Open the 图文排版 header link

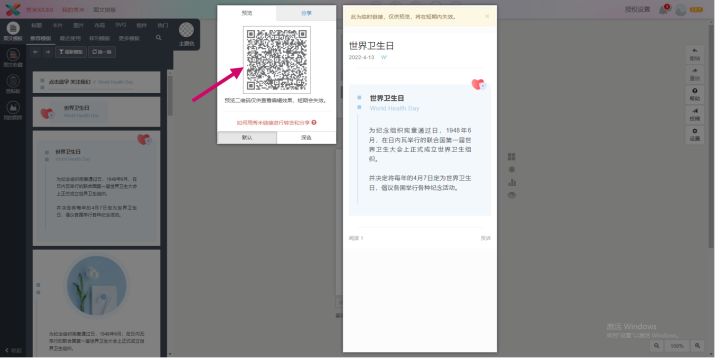point(104,10)
